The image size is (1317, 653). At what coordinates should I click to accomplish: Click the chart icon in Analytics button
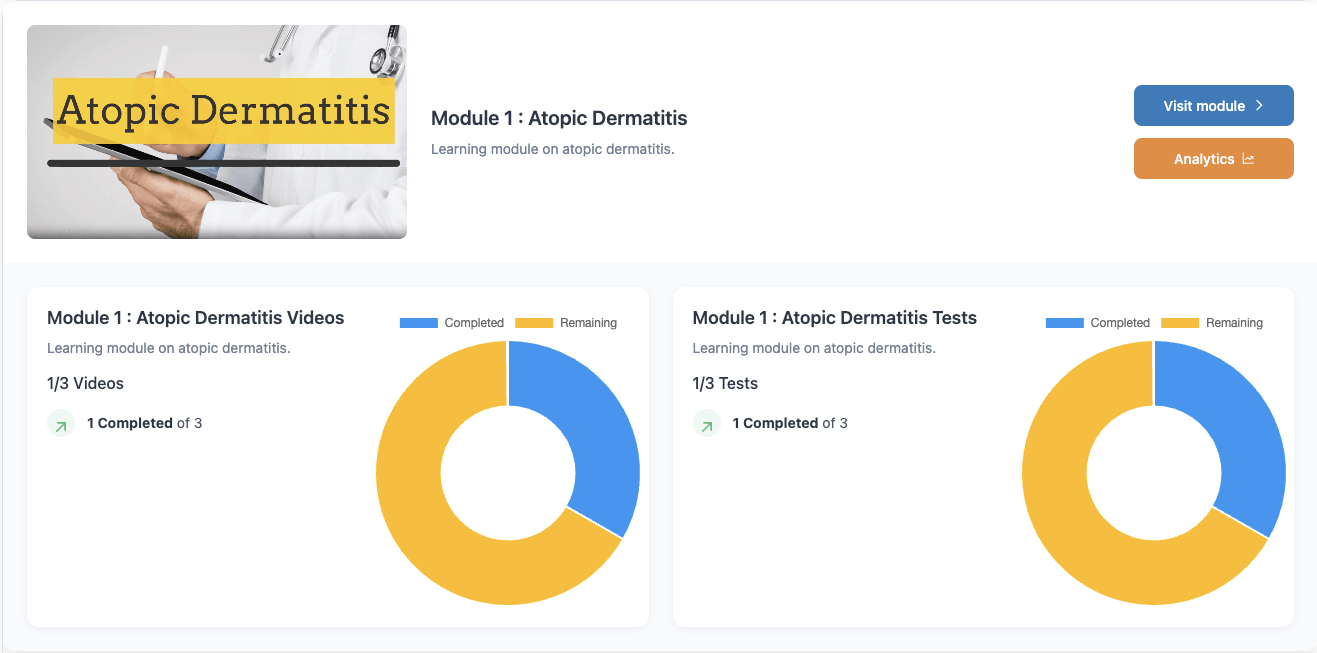click(1248, 159)
